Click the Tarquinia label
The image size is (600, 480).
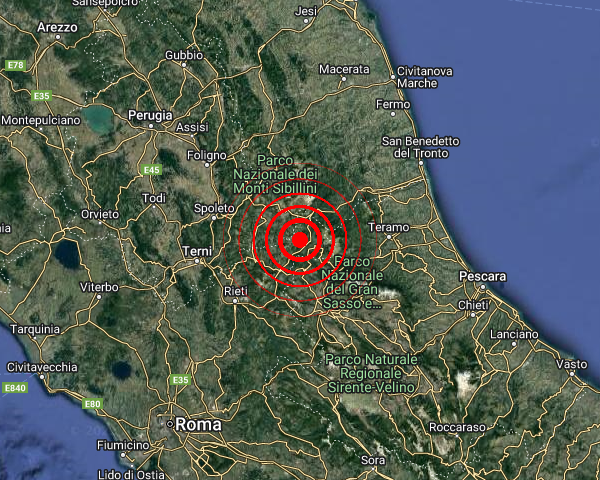[x=35, y=329]
